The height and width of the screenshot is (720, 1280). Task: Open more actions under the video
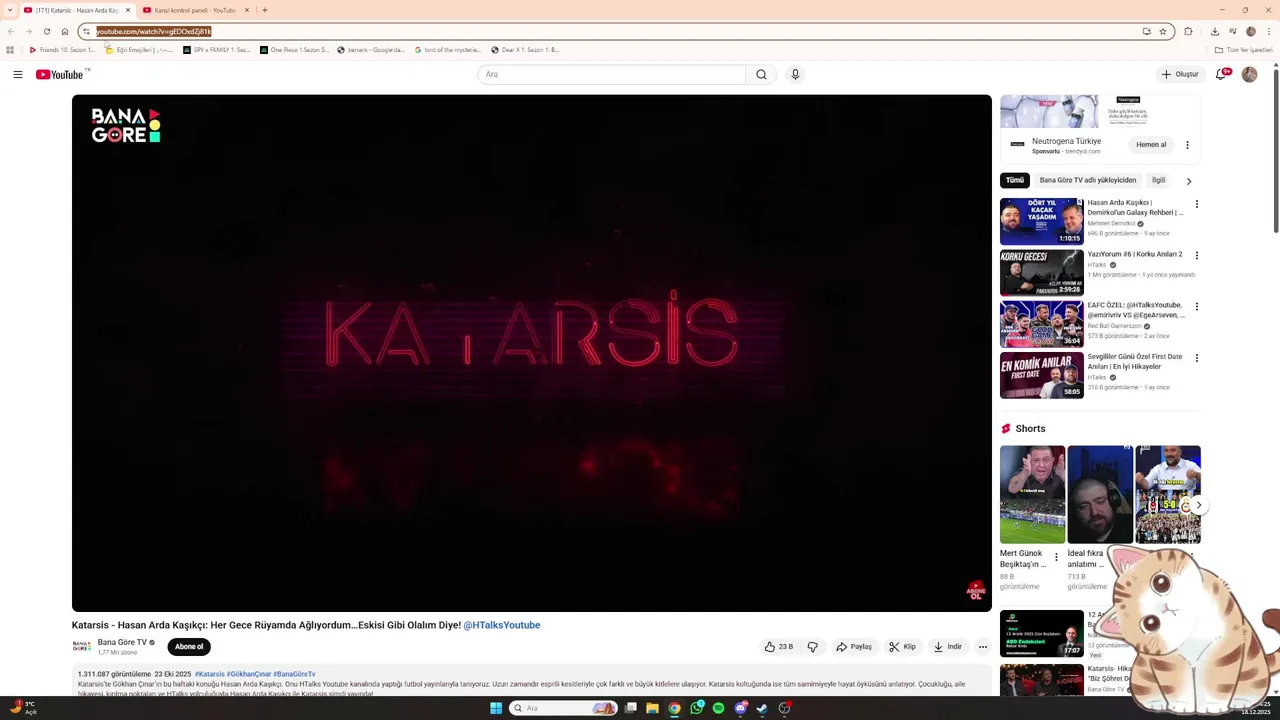tap(982, 647)
